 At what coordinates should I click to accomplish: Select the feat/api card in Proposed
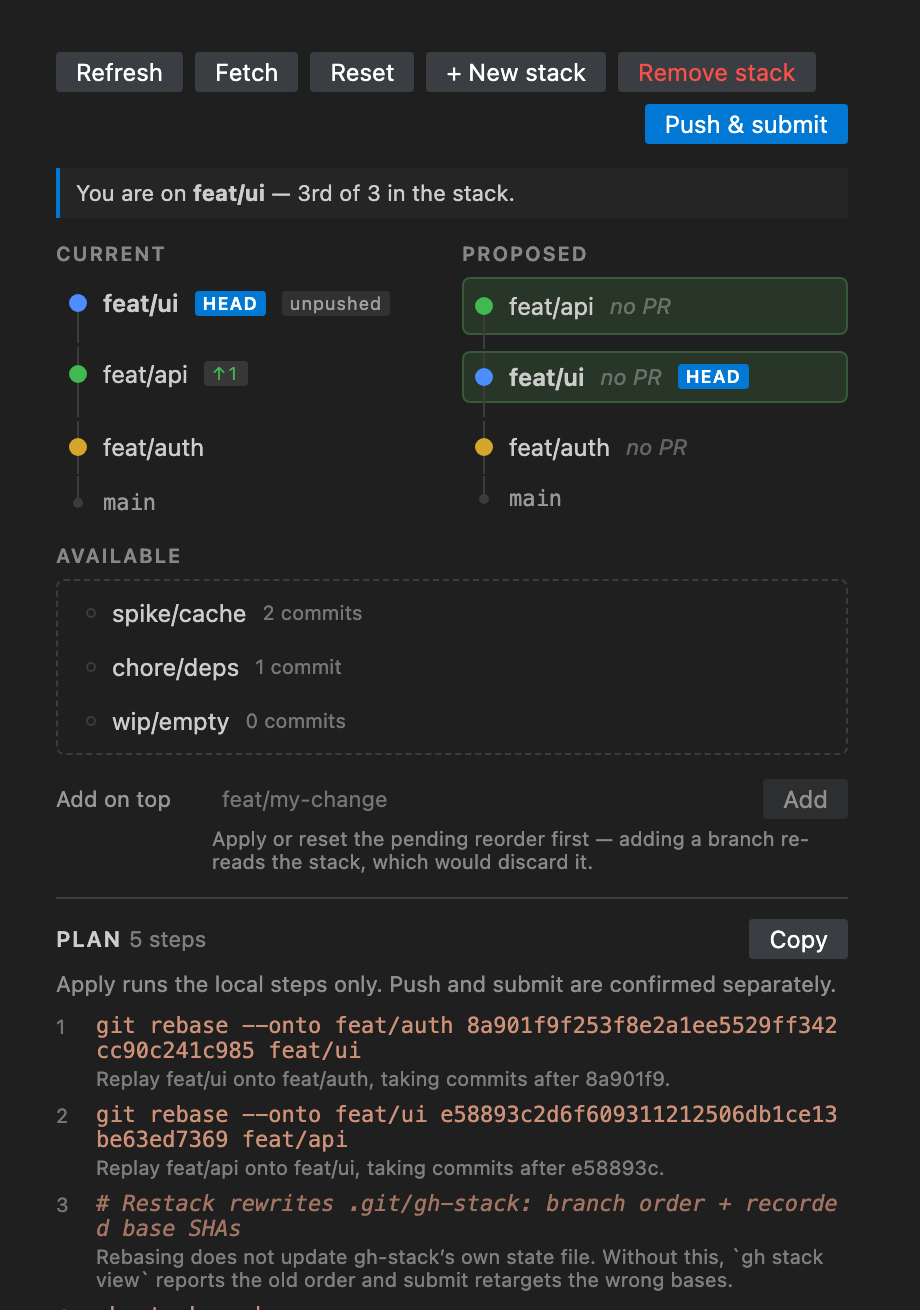pos(655,306)
